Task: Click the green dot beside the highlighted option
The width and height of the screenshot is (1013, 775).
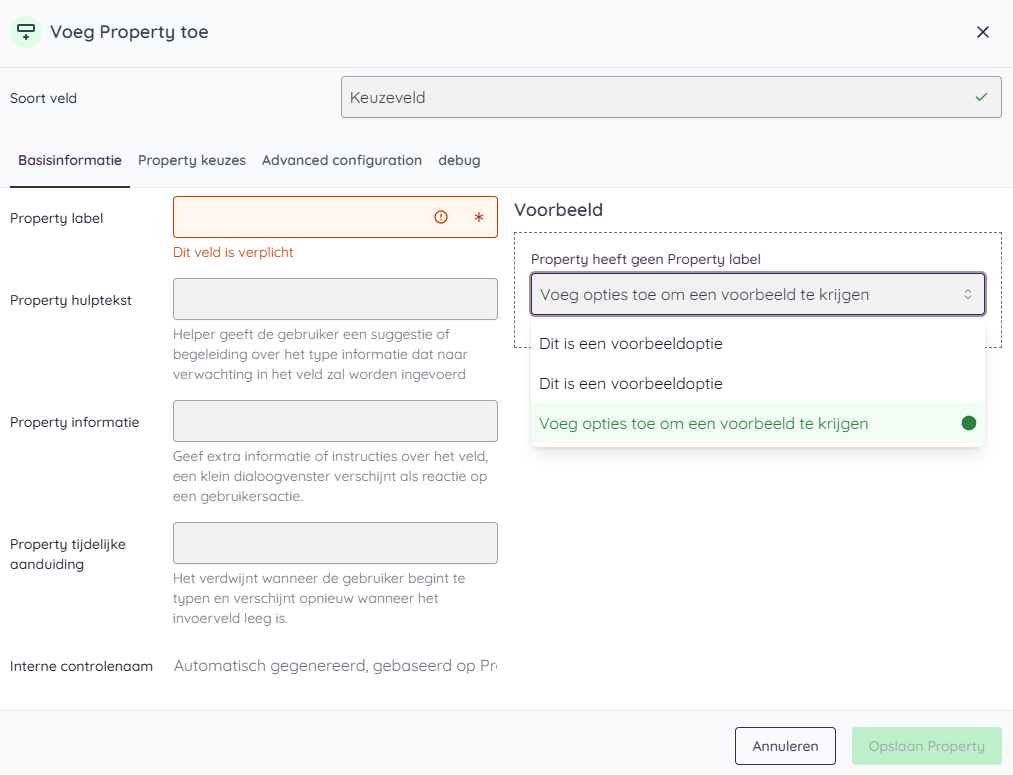Action: [968, 423]
